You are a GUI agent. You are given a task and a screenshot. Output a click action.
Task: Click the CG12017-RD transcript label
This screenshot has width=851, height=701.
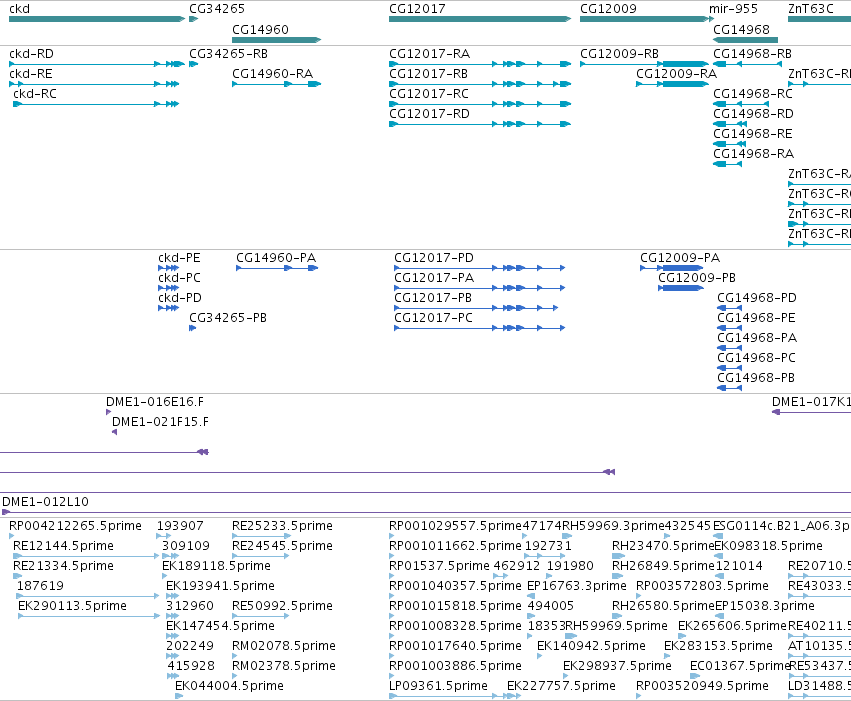(429, 114)
